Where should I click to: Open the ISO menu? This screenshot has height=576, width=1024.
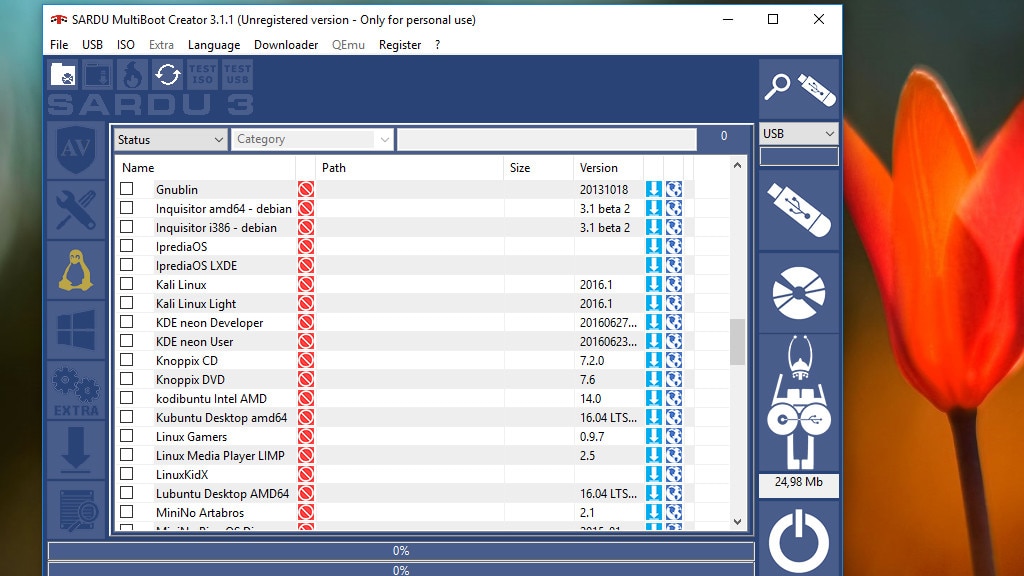point(125,44)
